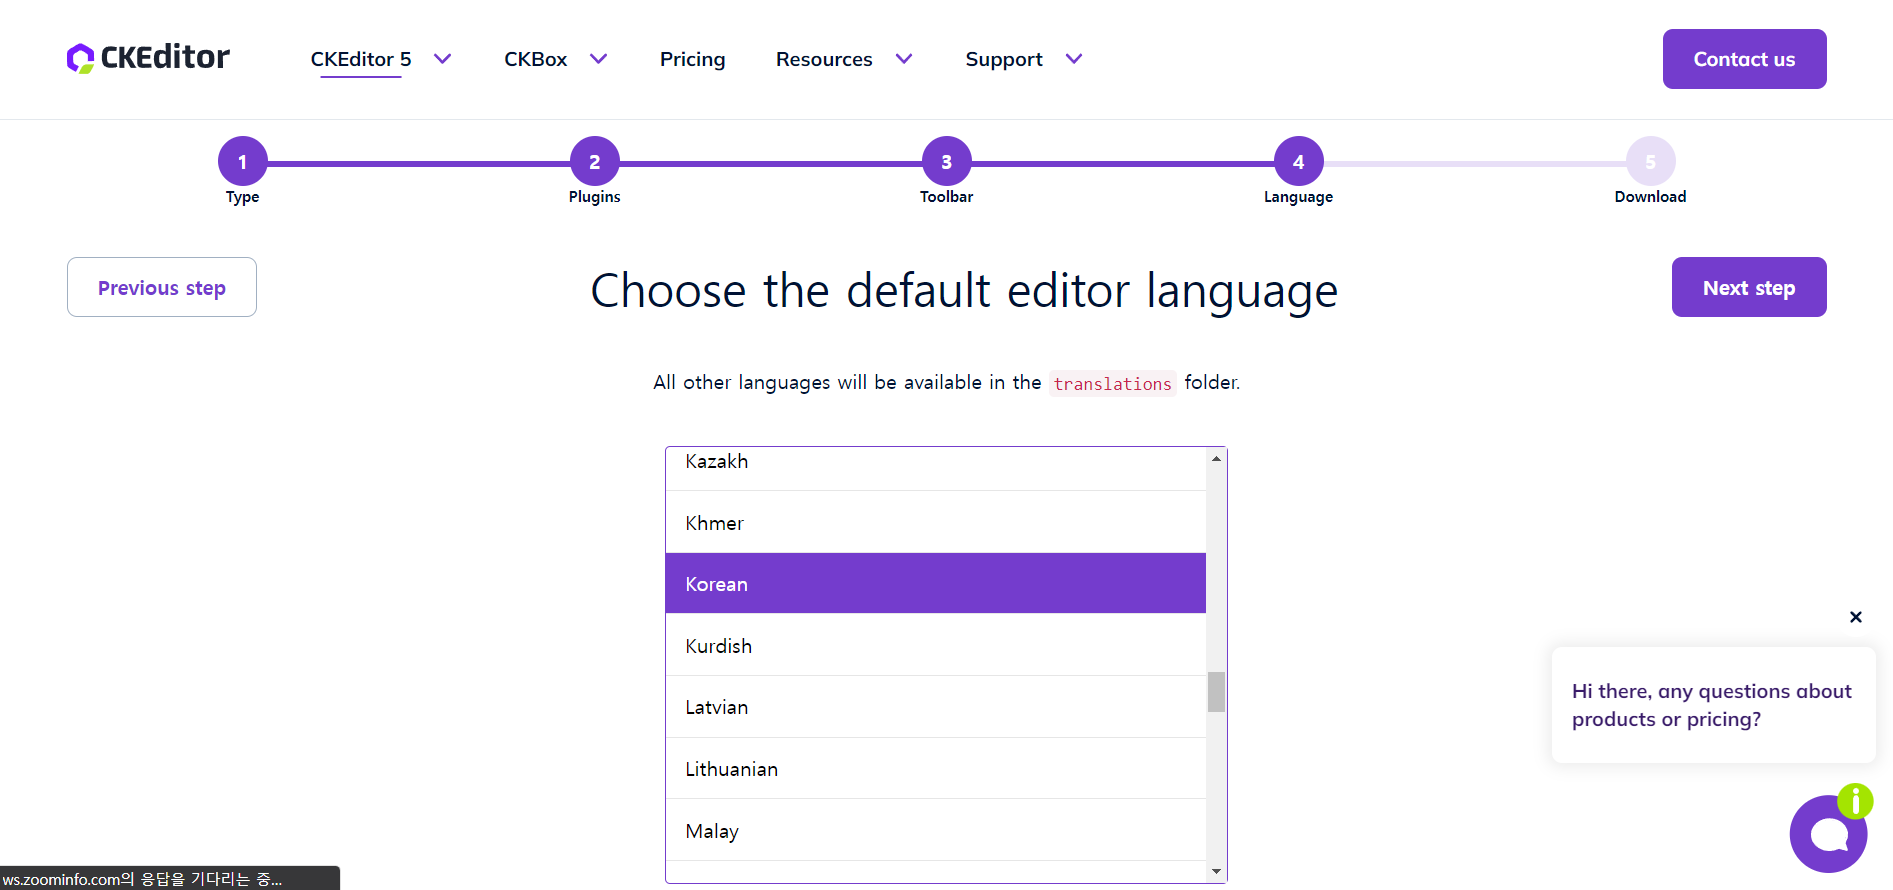
Task: Open the CKEditor 5 menu item
Action: click(x=361, y=59)
